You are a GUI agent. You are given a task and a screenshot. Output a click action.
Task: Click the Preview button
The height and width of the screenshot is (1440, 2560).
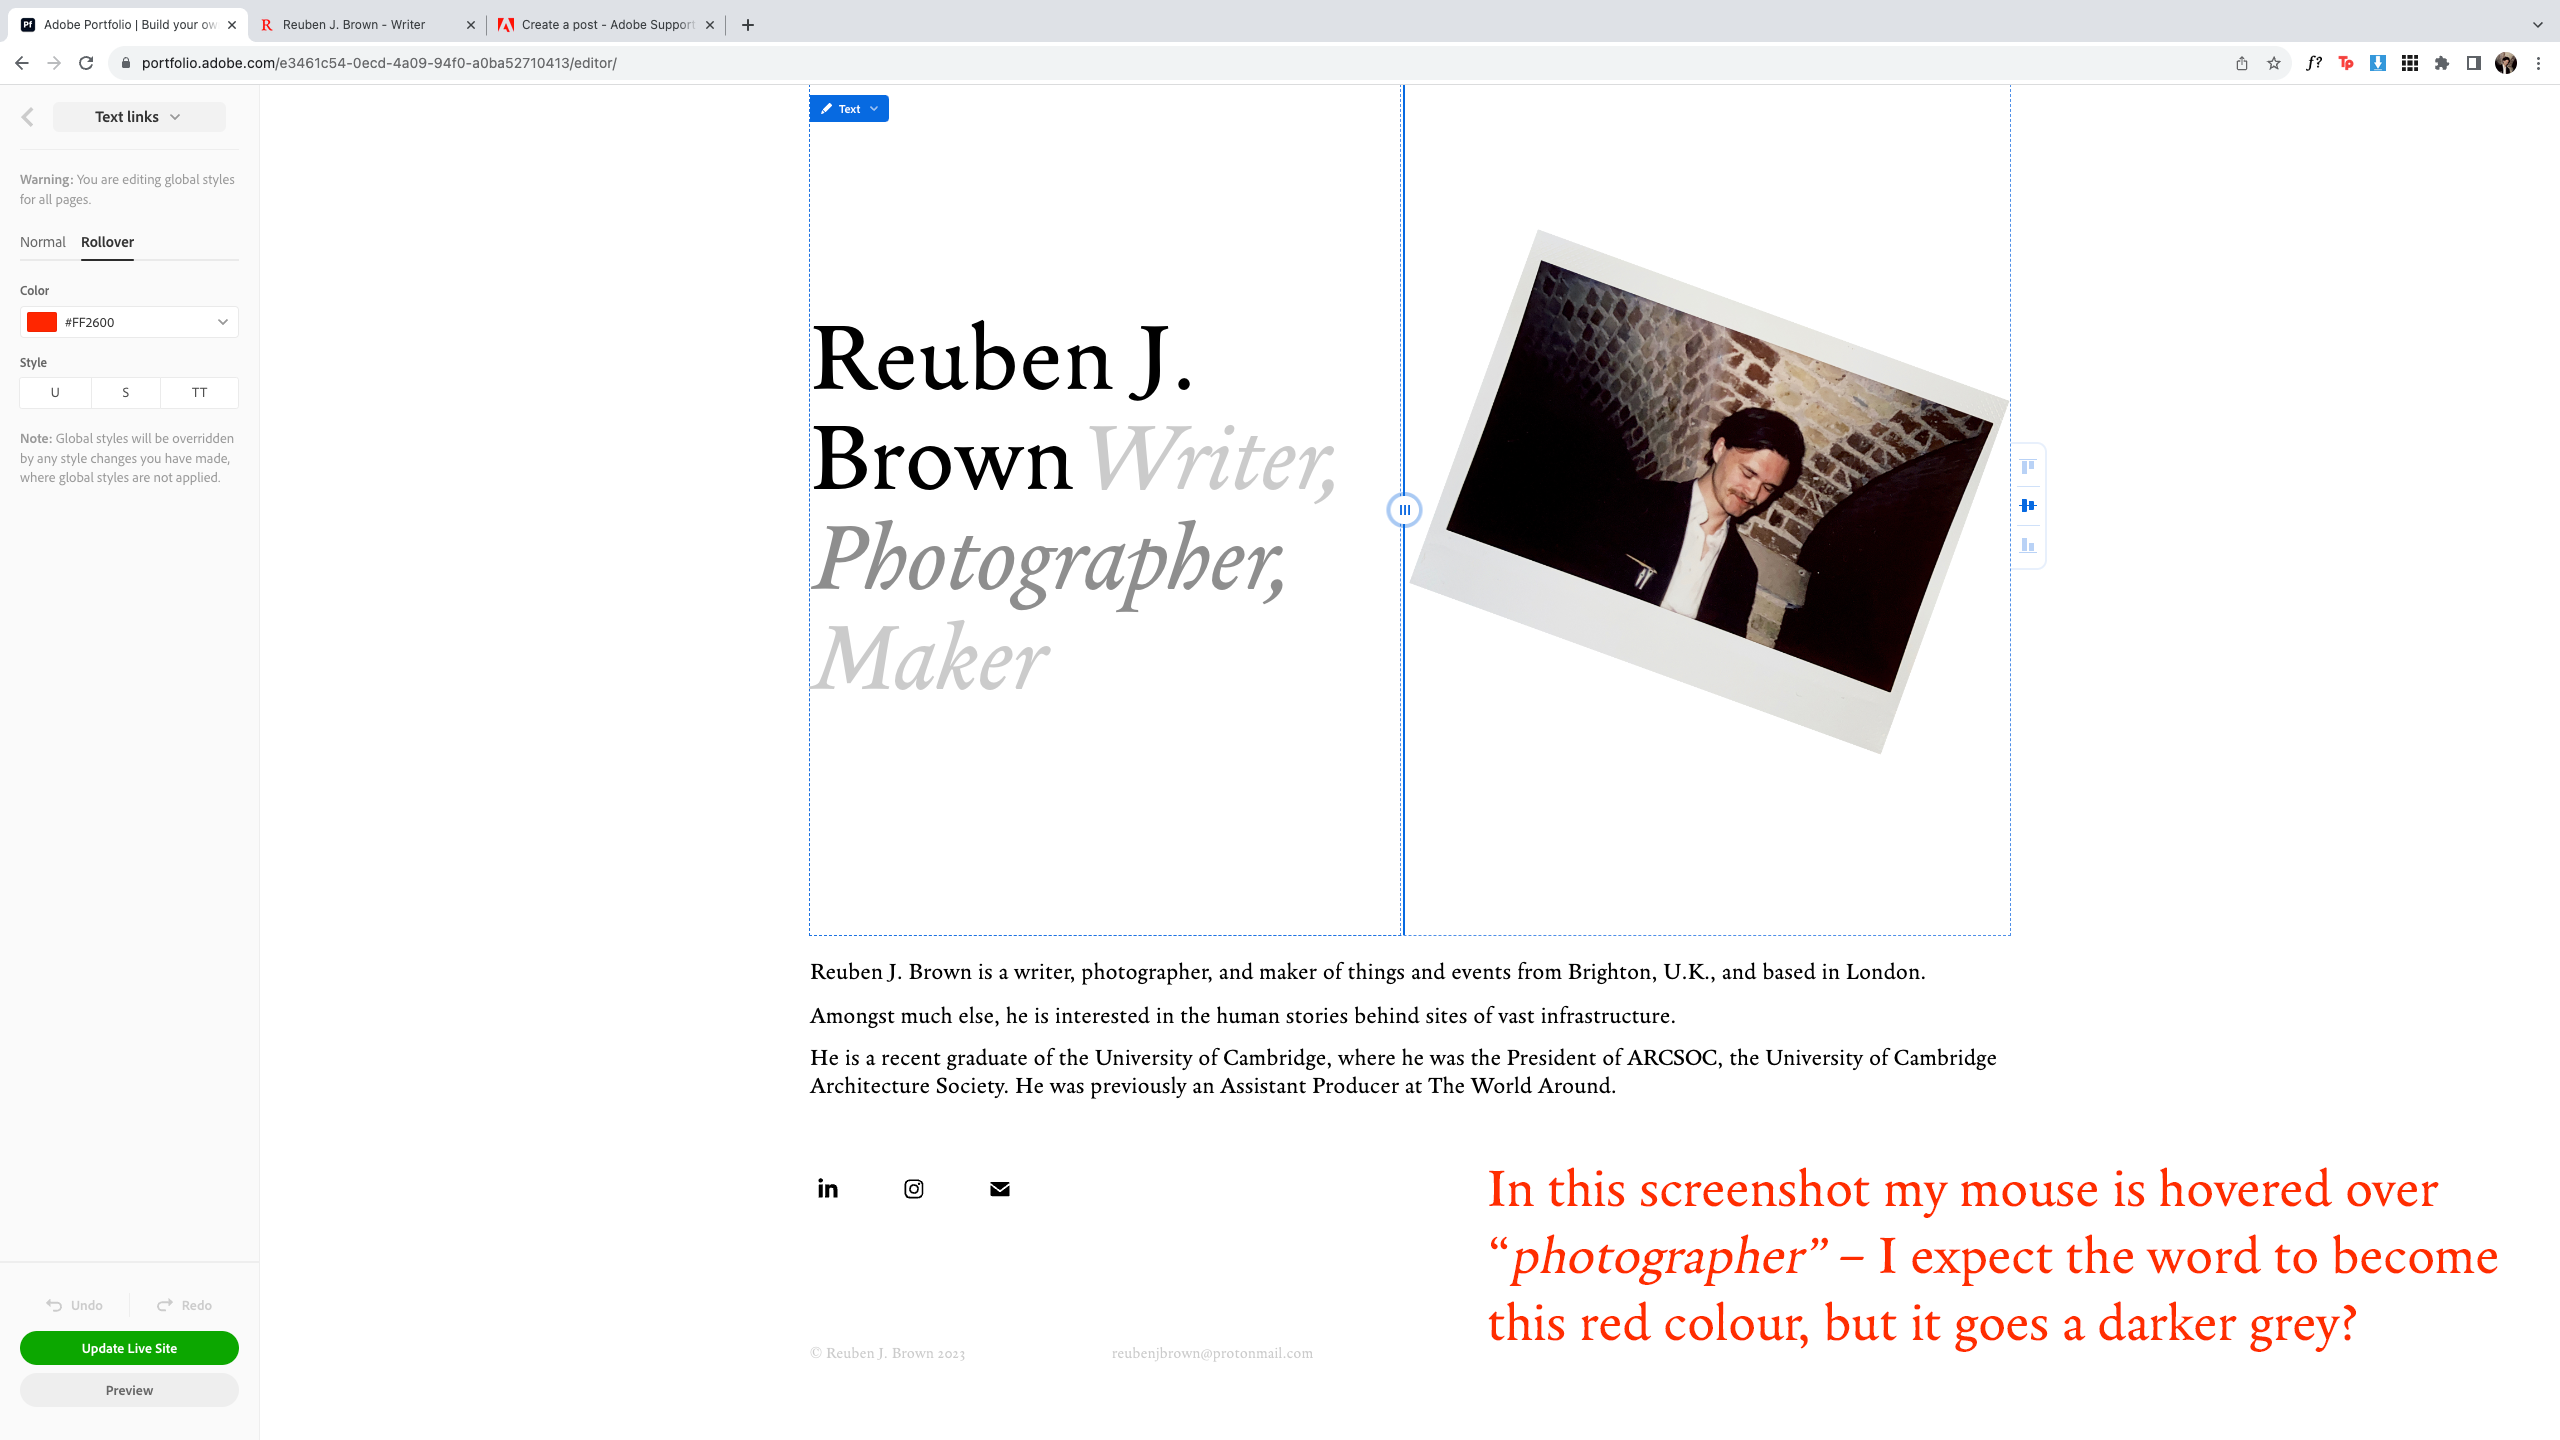(x=128, y=1390)
